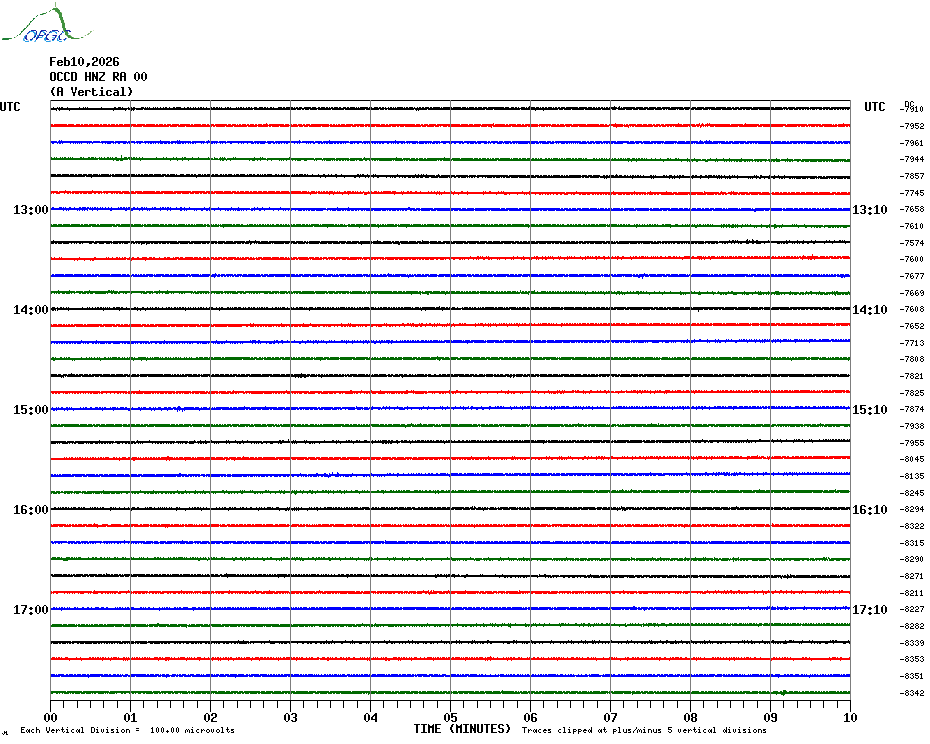930x744 pixels.
Task: Click the (A Vertical) channel label
Action: point(91,92)
